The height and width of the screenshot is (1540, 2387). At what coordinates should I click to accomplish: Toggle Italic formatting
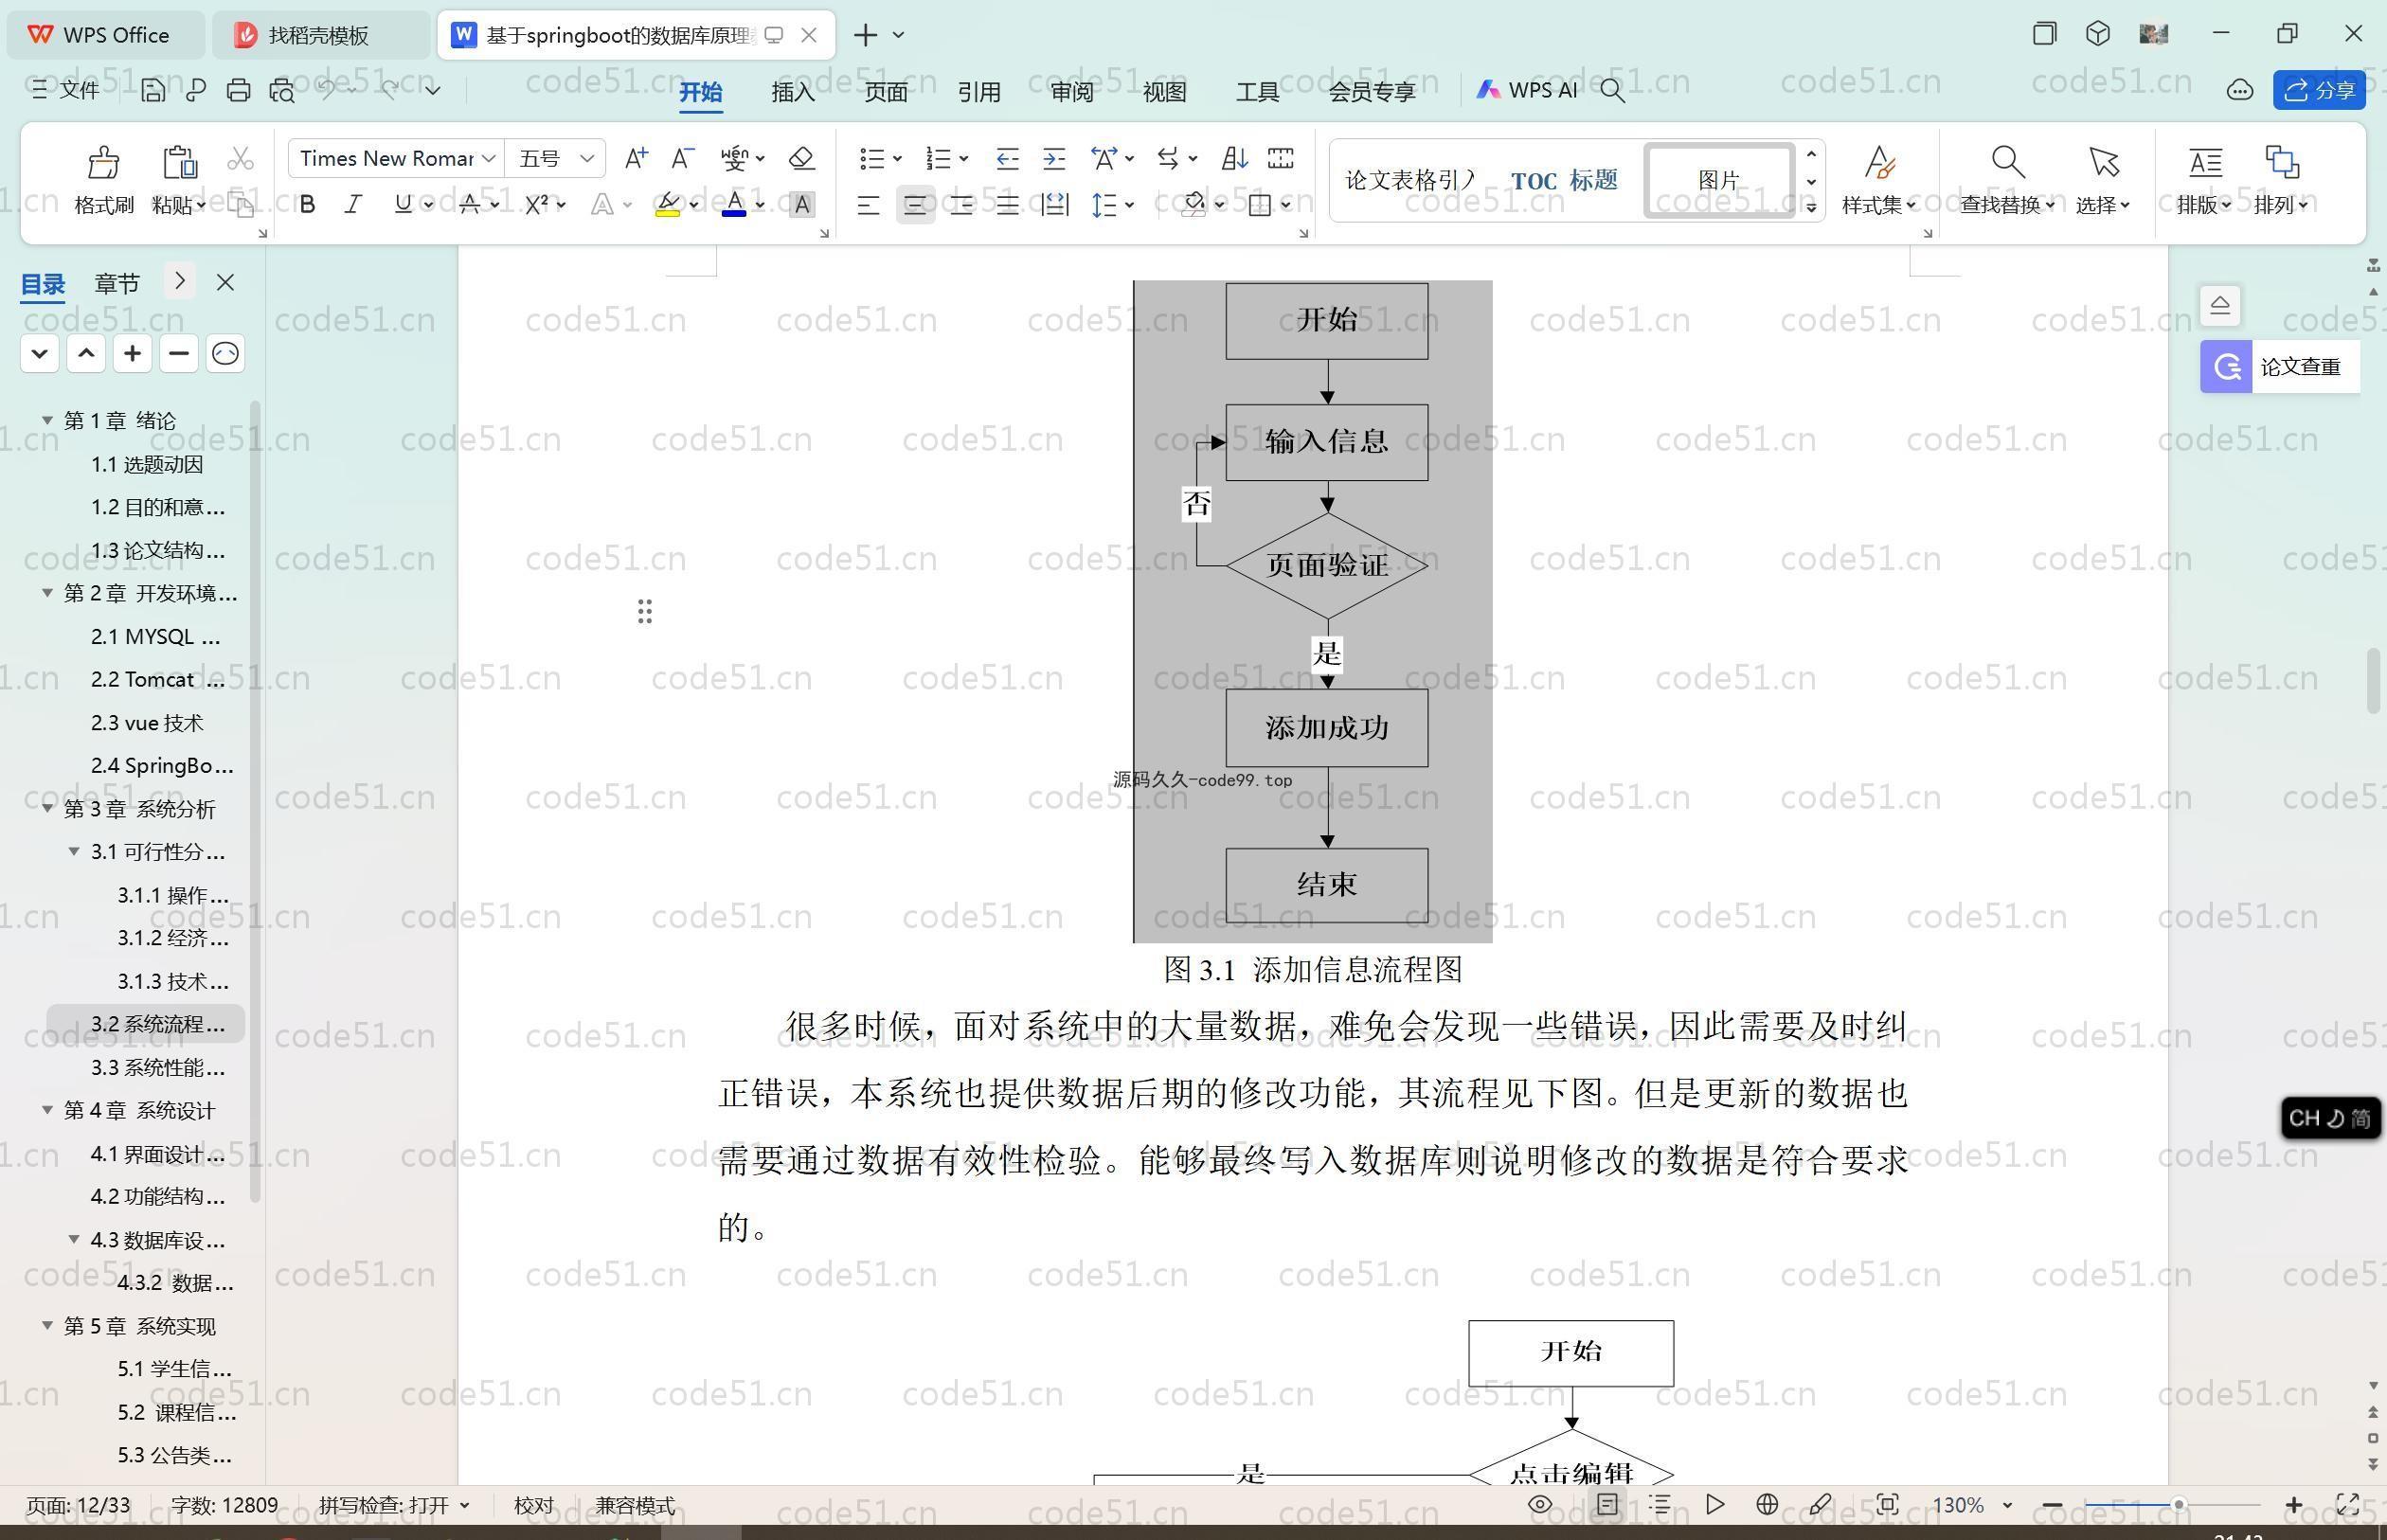pos(353,204)
